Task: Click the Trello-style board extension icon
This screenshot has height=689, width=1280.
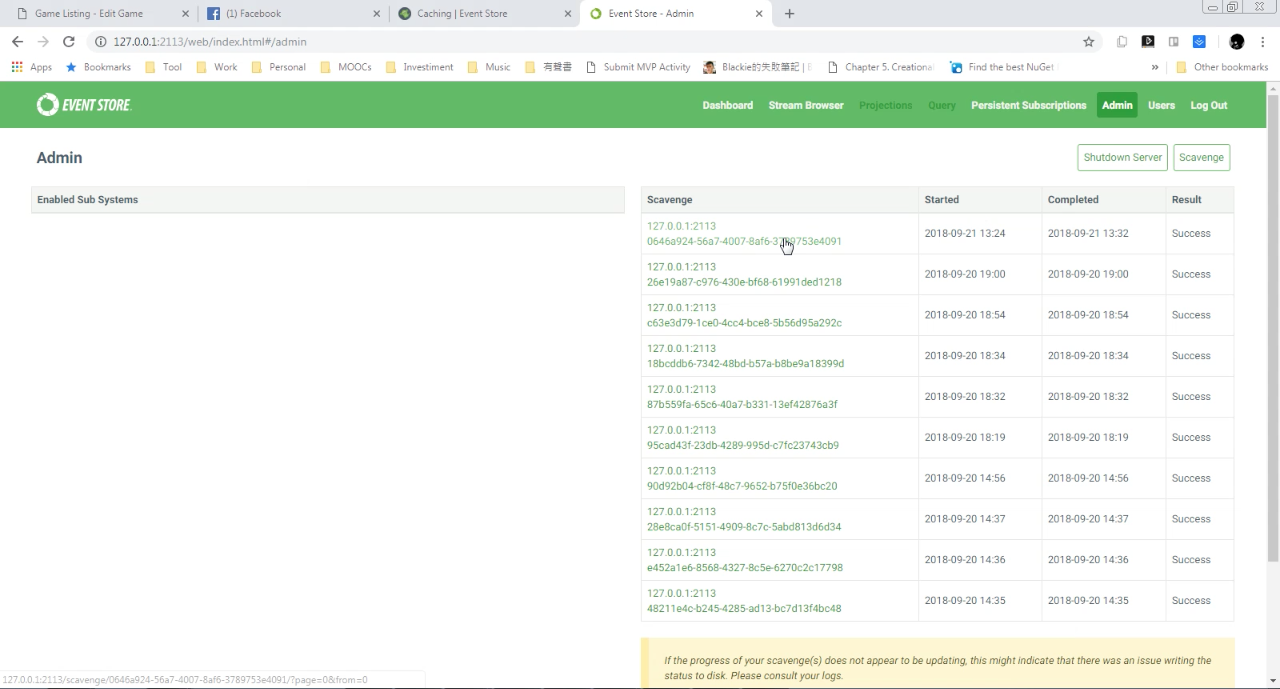Action: (x=1174, y=42)
